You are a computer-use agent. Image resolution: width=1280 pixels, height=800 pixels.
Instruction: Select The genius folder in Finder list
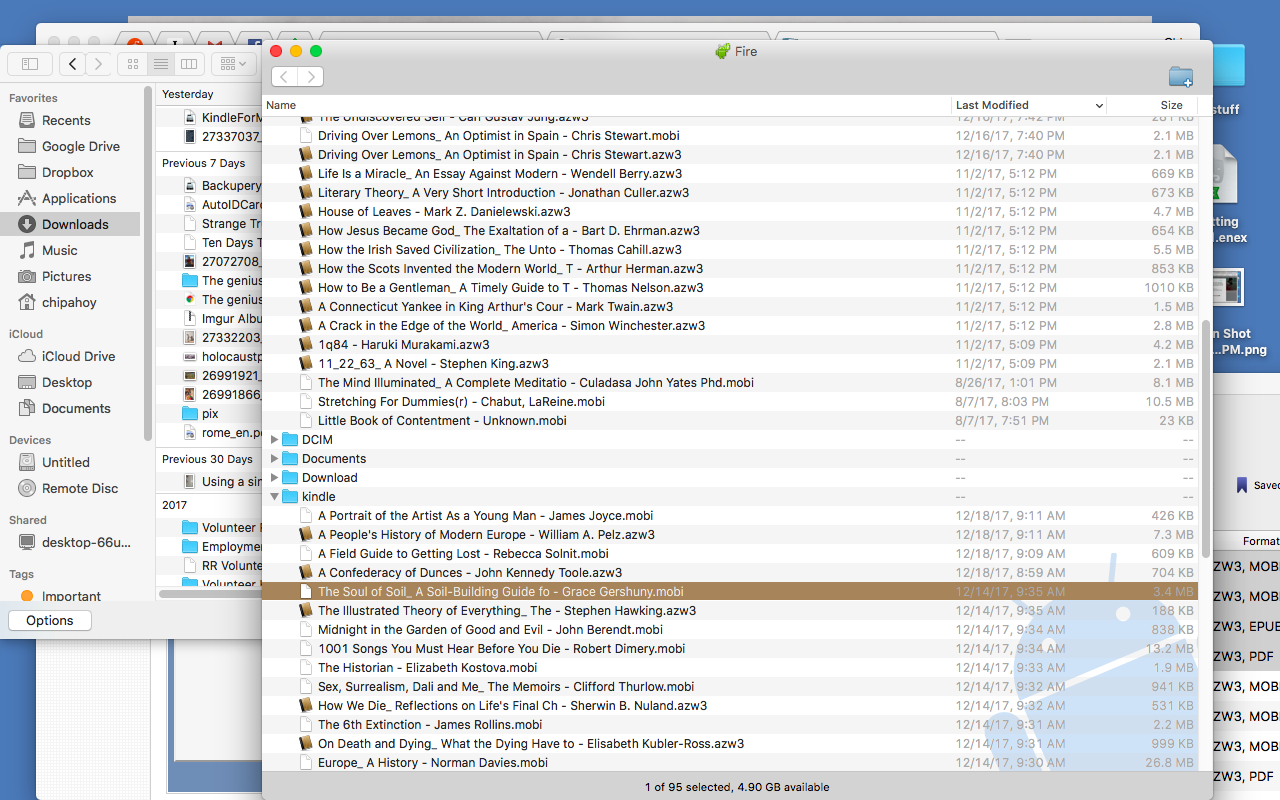click(x=221, y=280)
